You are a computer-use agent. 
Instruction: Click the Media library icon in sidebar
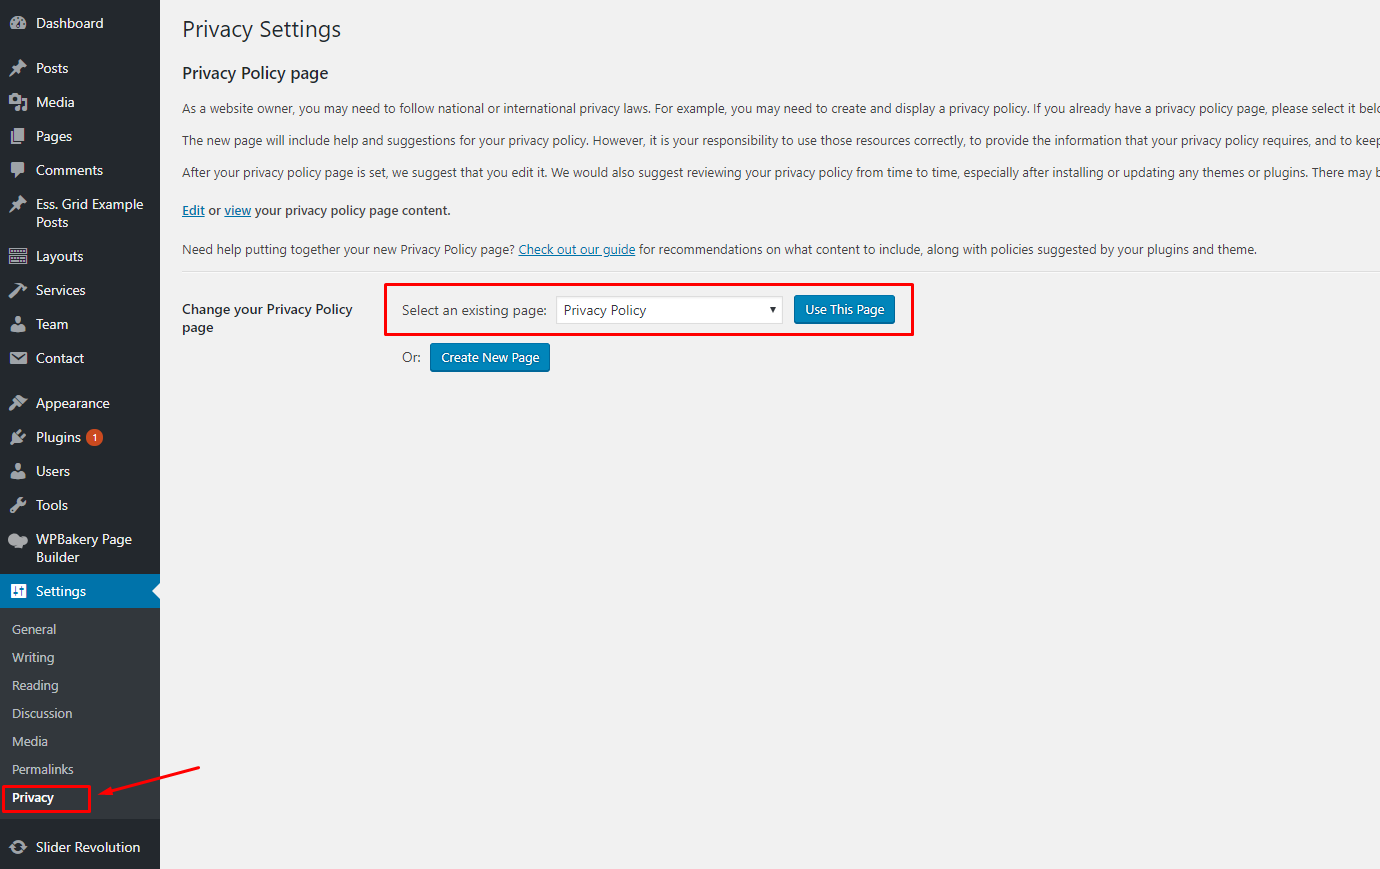pyautogui.click(x=18, y=102)
